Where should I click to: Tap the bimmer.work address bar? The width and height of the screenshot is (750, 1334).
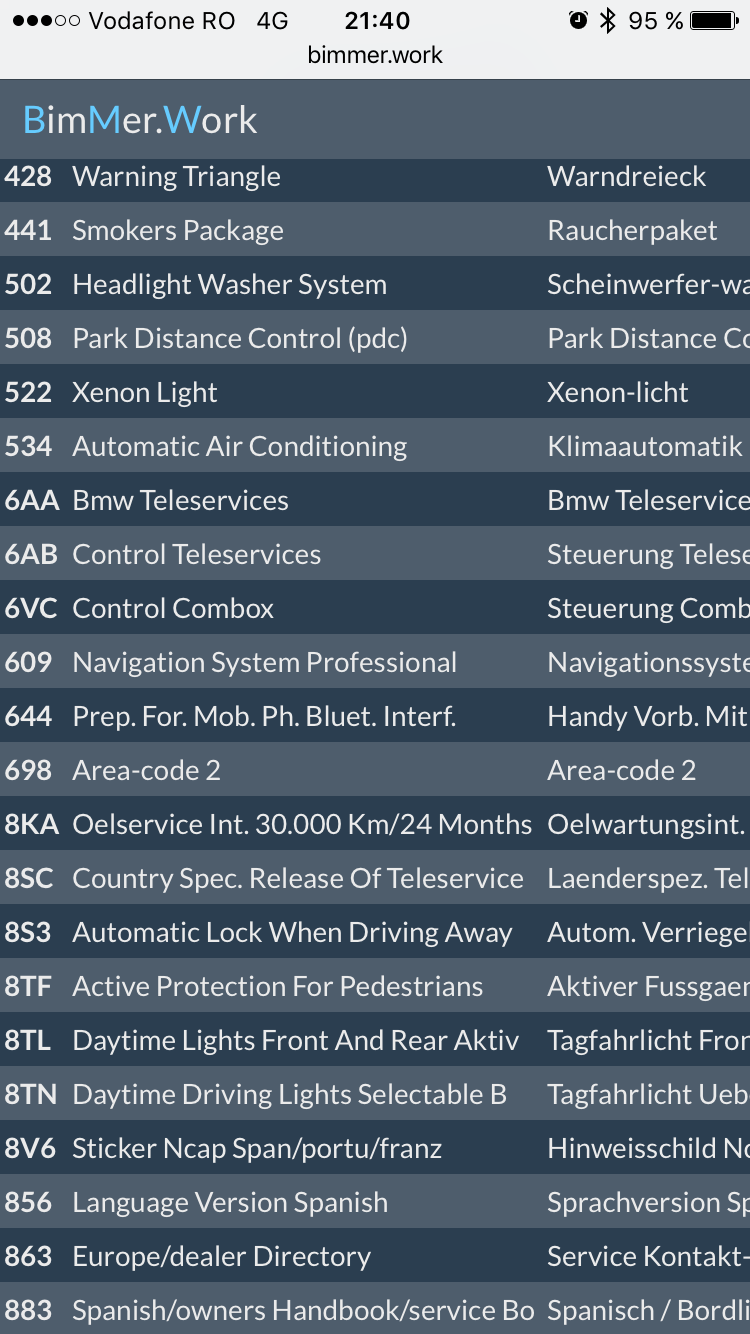pyautogui.click(x=375, y=55)
